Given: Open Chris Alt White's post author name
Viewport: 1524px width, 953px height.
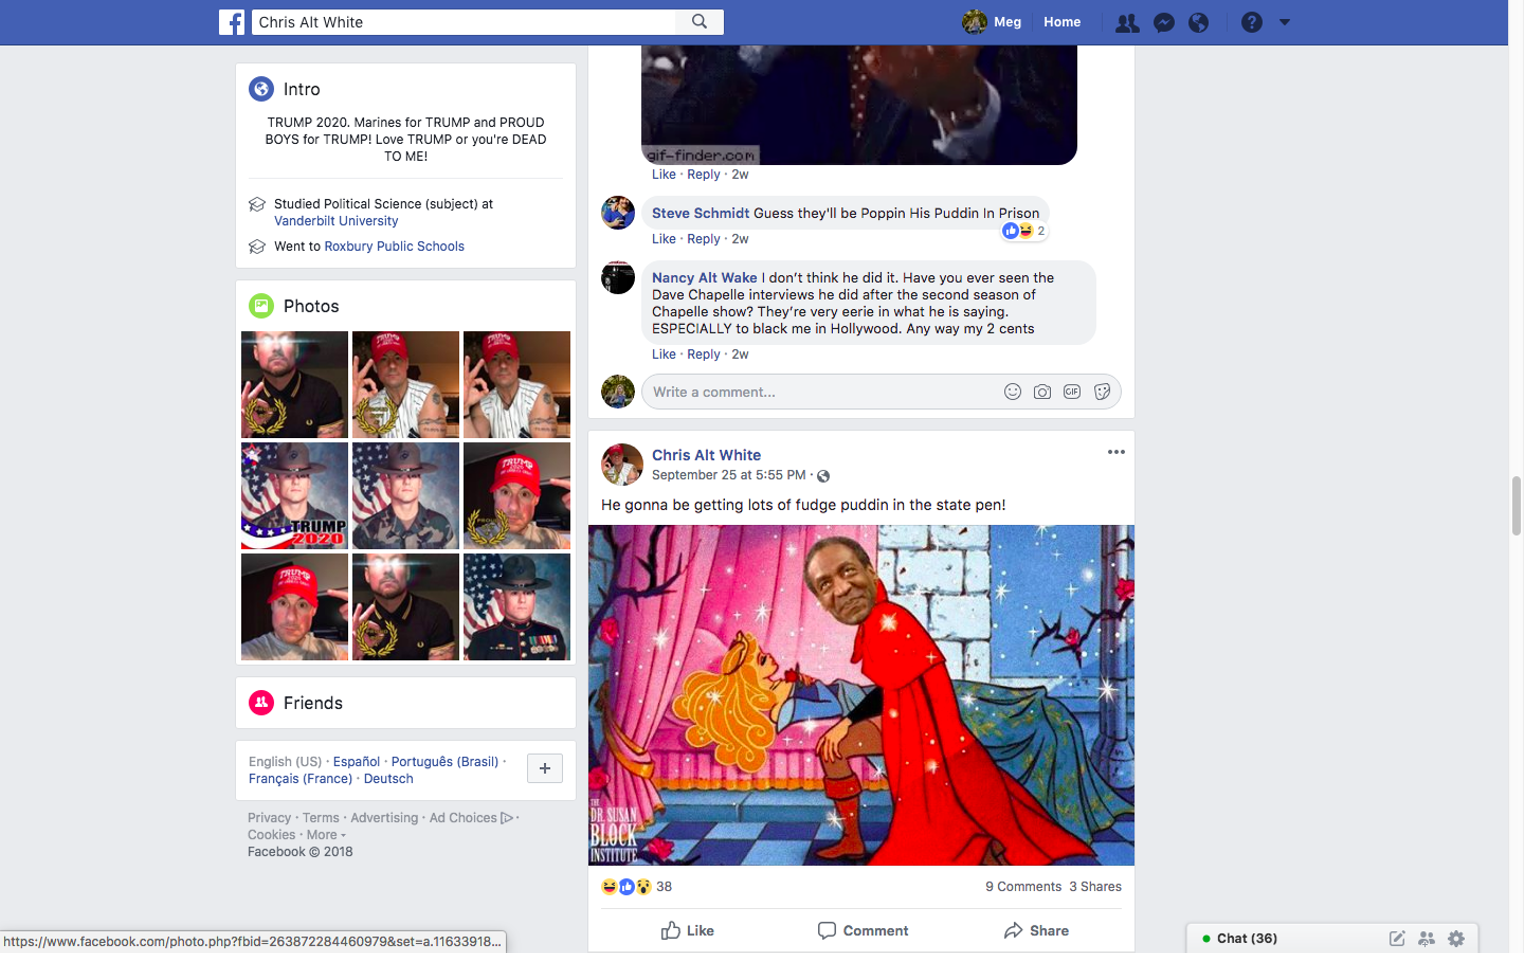Looking at the screenshot, I should pos(706,455).
